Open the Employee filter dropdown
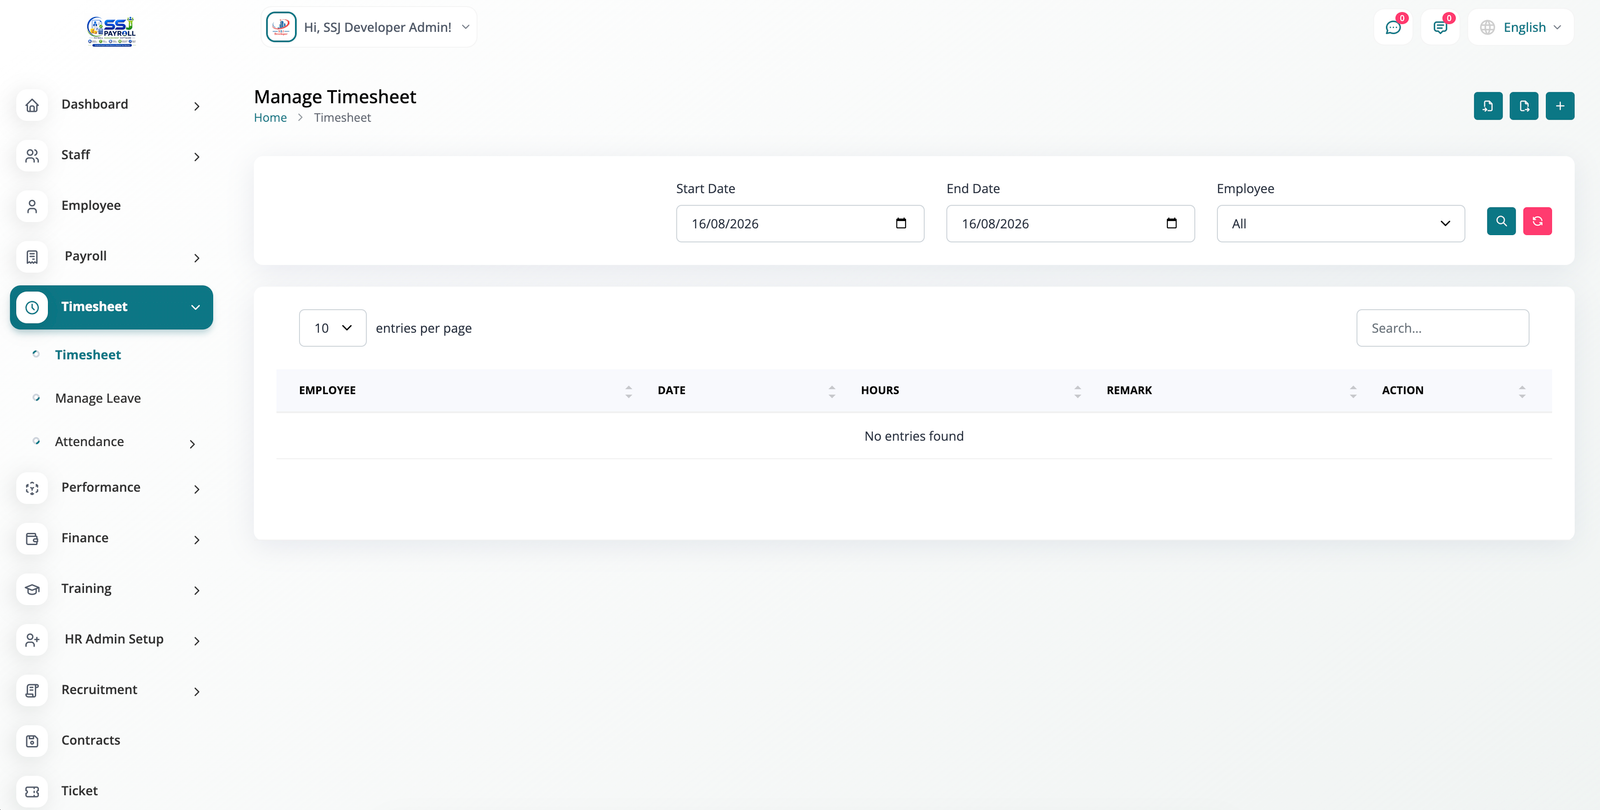The image size is (1600, 810). [x=1340, y=224]
